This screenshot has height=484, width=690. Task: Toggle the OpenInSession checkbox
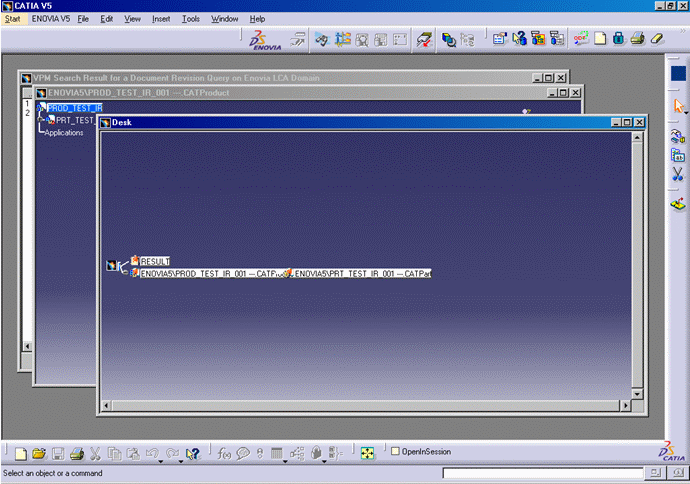[395, 451]
